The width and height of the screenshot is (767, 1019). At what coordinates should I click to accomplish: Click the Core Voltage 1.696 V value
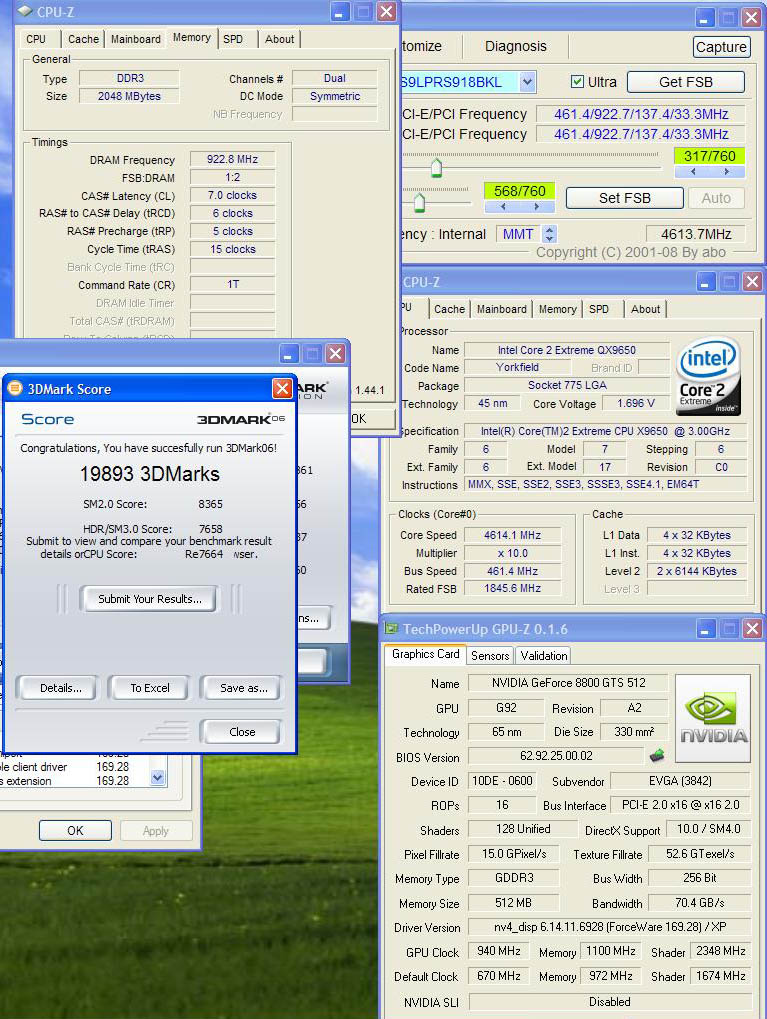click(635, 403)
